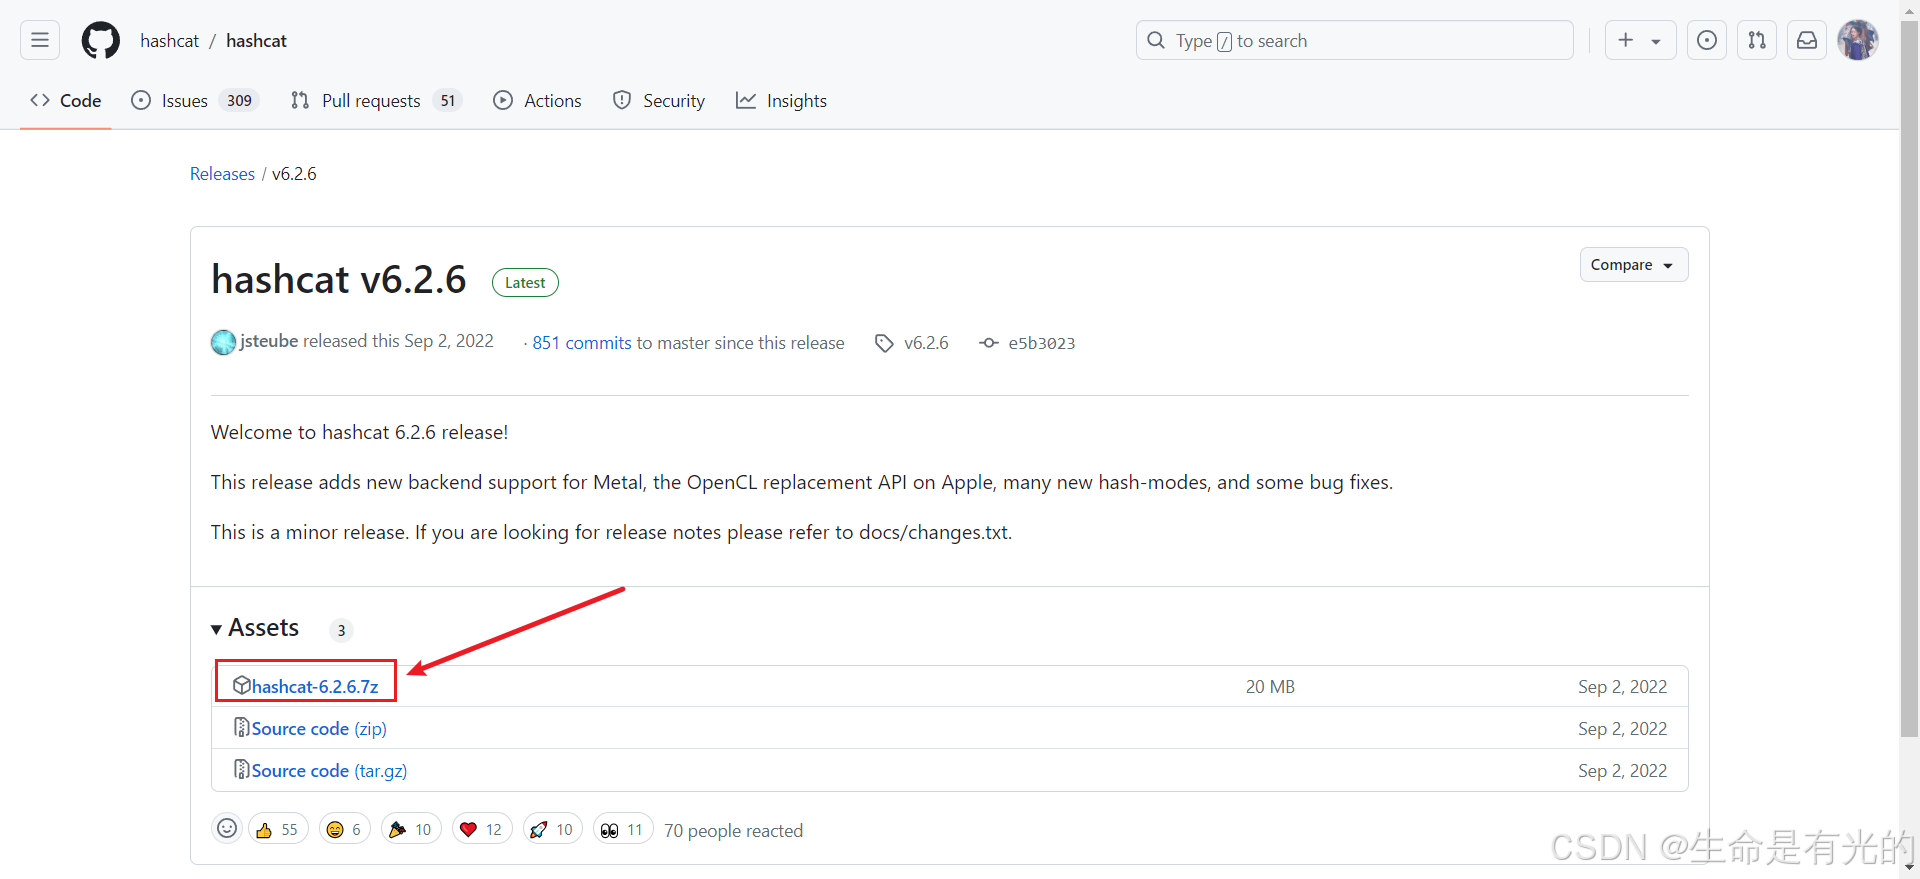1920x879 pixels.
Task: Expand the create new dropdown arrow
Action: pyautogui.click(x=1657, y=41)
